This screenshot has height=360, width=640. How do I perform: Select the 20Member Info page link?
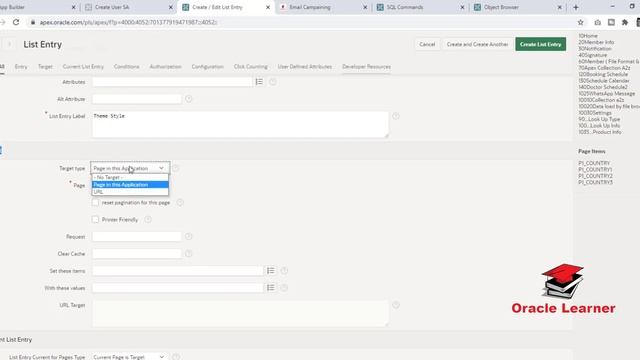click(596, 42)
